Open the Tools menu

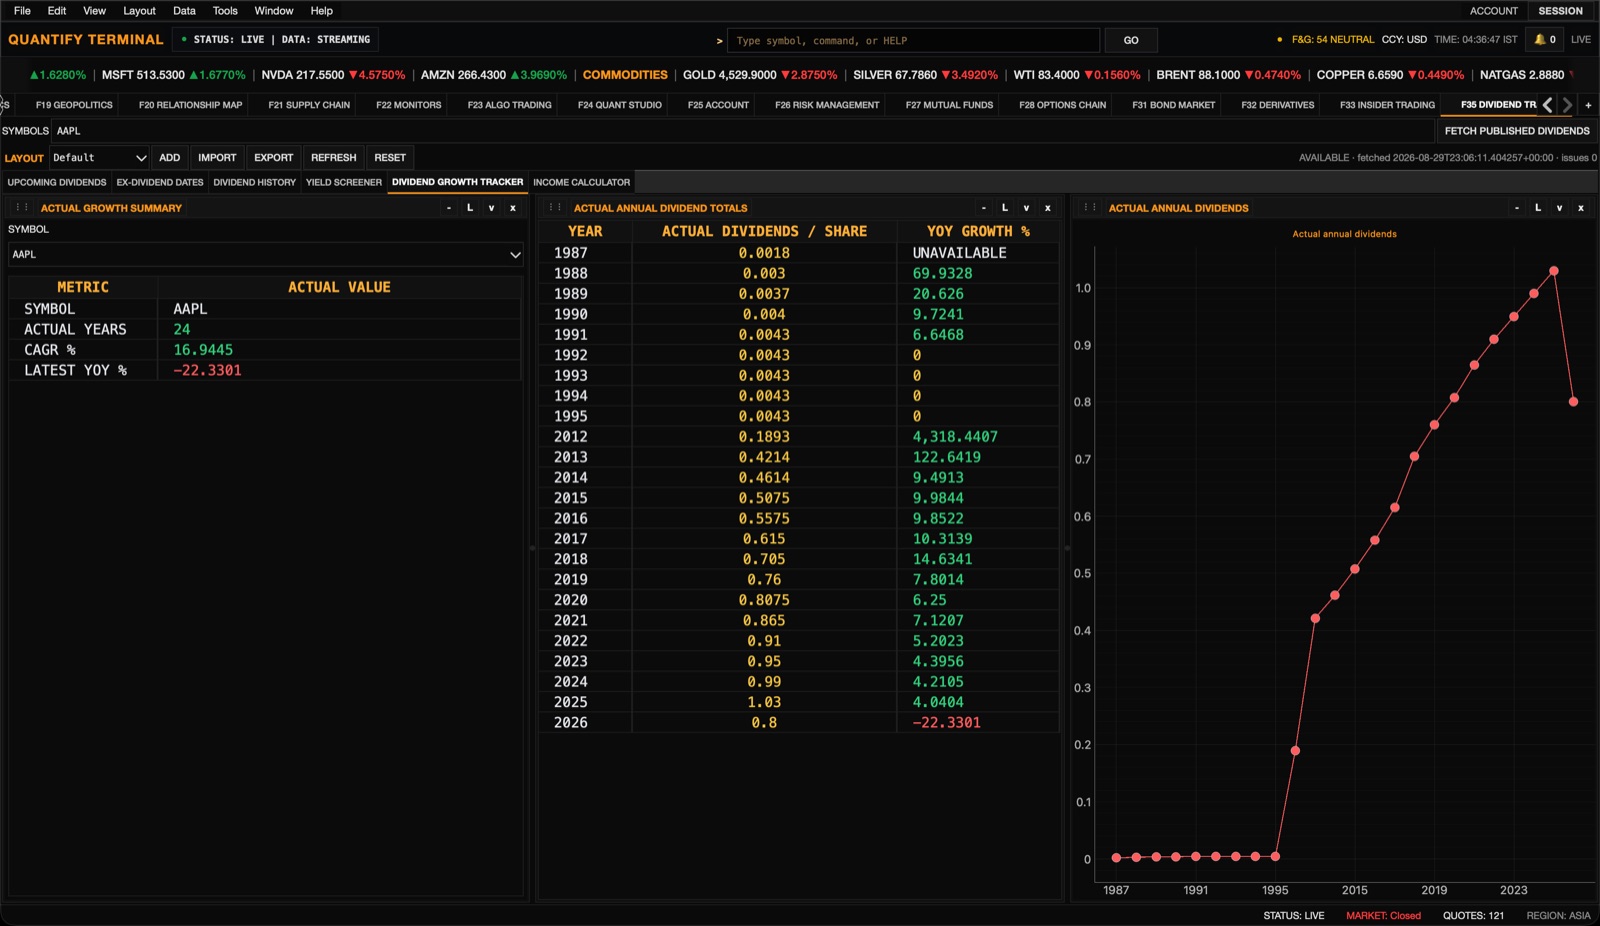point(225,11)
